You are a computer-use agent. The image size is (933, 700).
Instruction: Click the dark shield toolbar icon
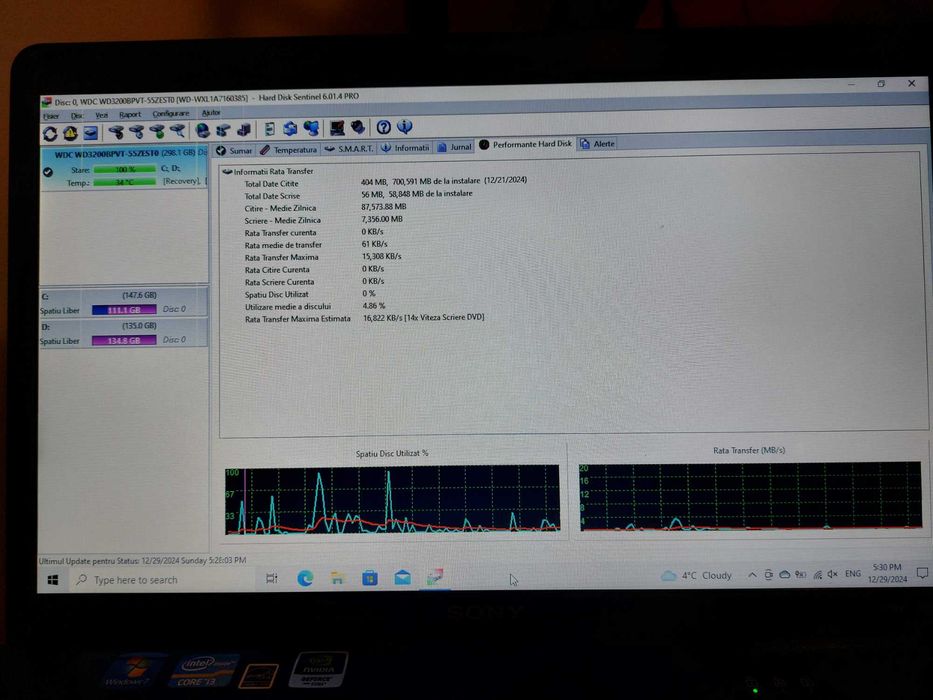click(358, 127)
